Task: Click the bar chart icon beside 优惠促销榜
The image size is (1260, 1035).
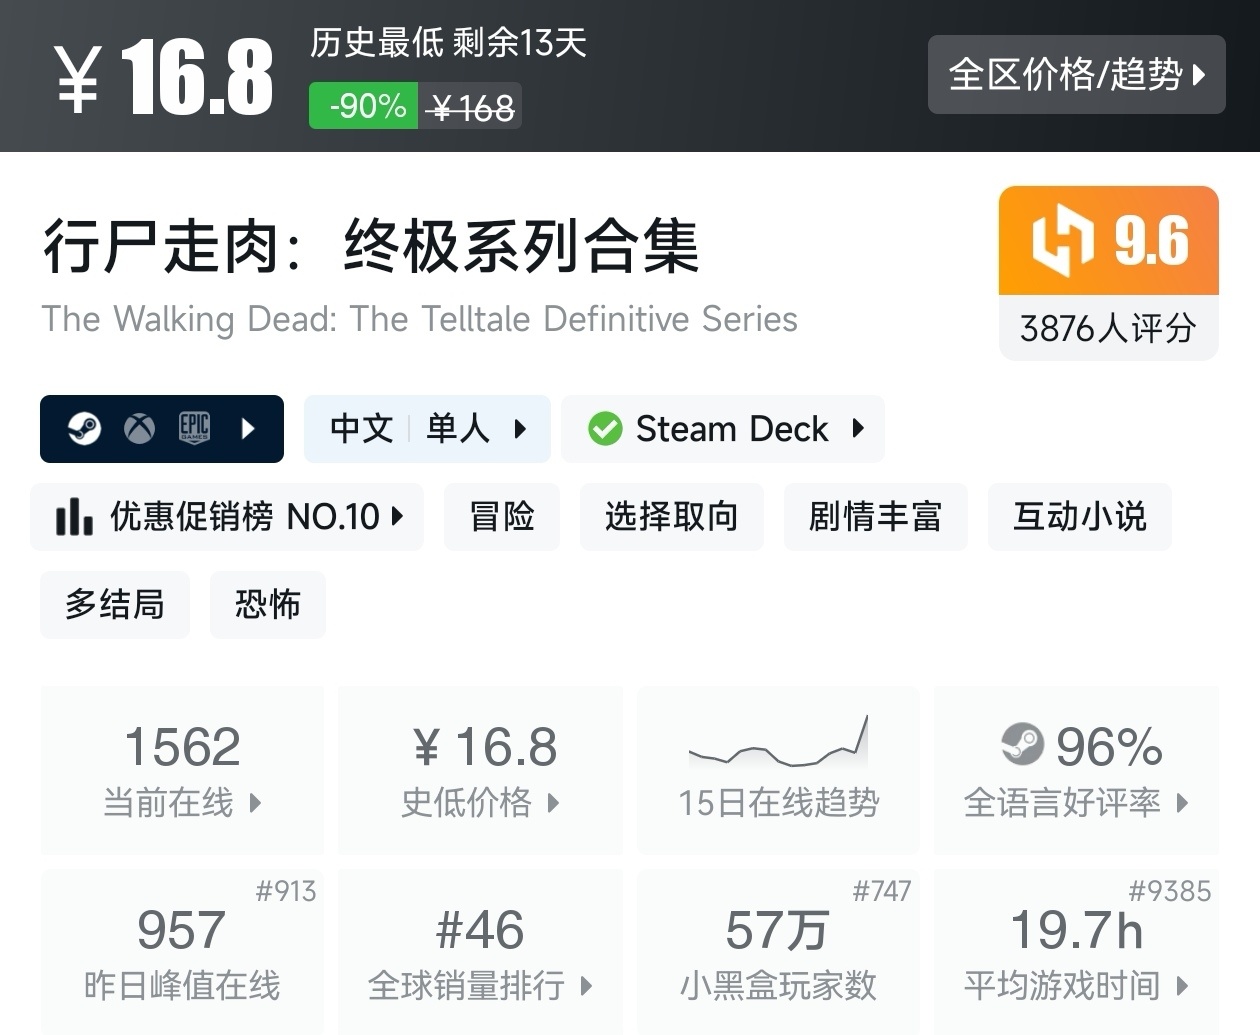Action: (x=74, y=517)
